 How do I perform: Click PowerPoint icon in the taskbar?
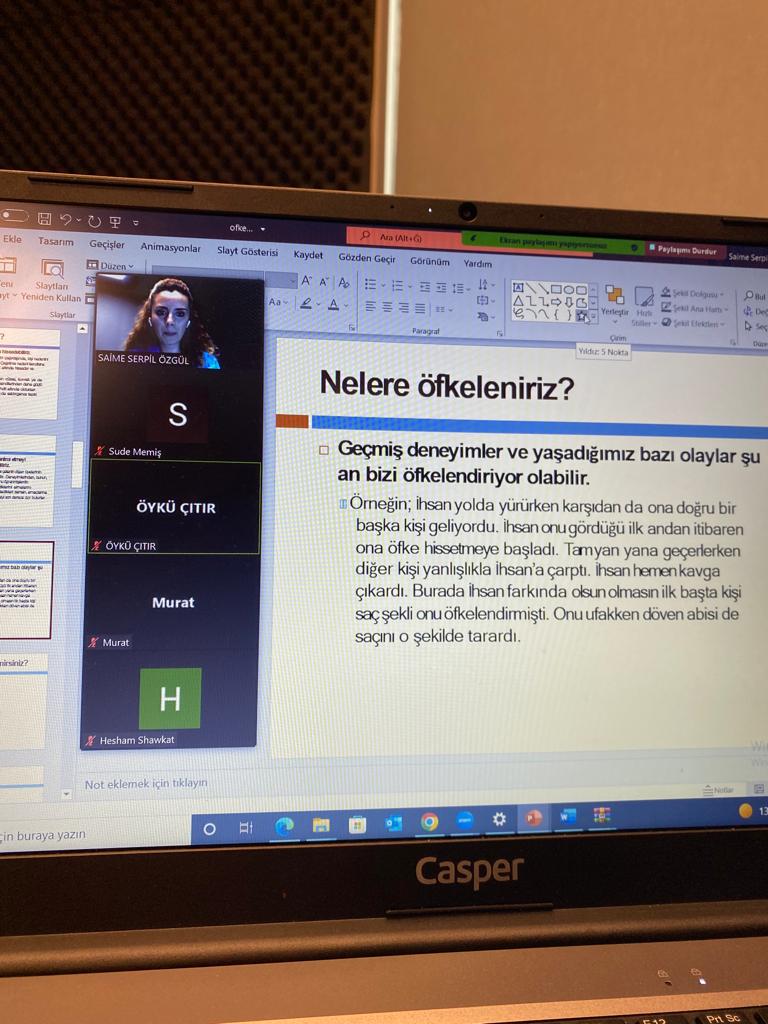(533, 817)
